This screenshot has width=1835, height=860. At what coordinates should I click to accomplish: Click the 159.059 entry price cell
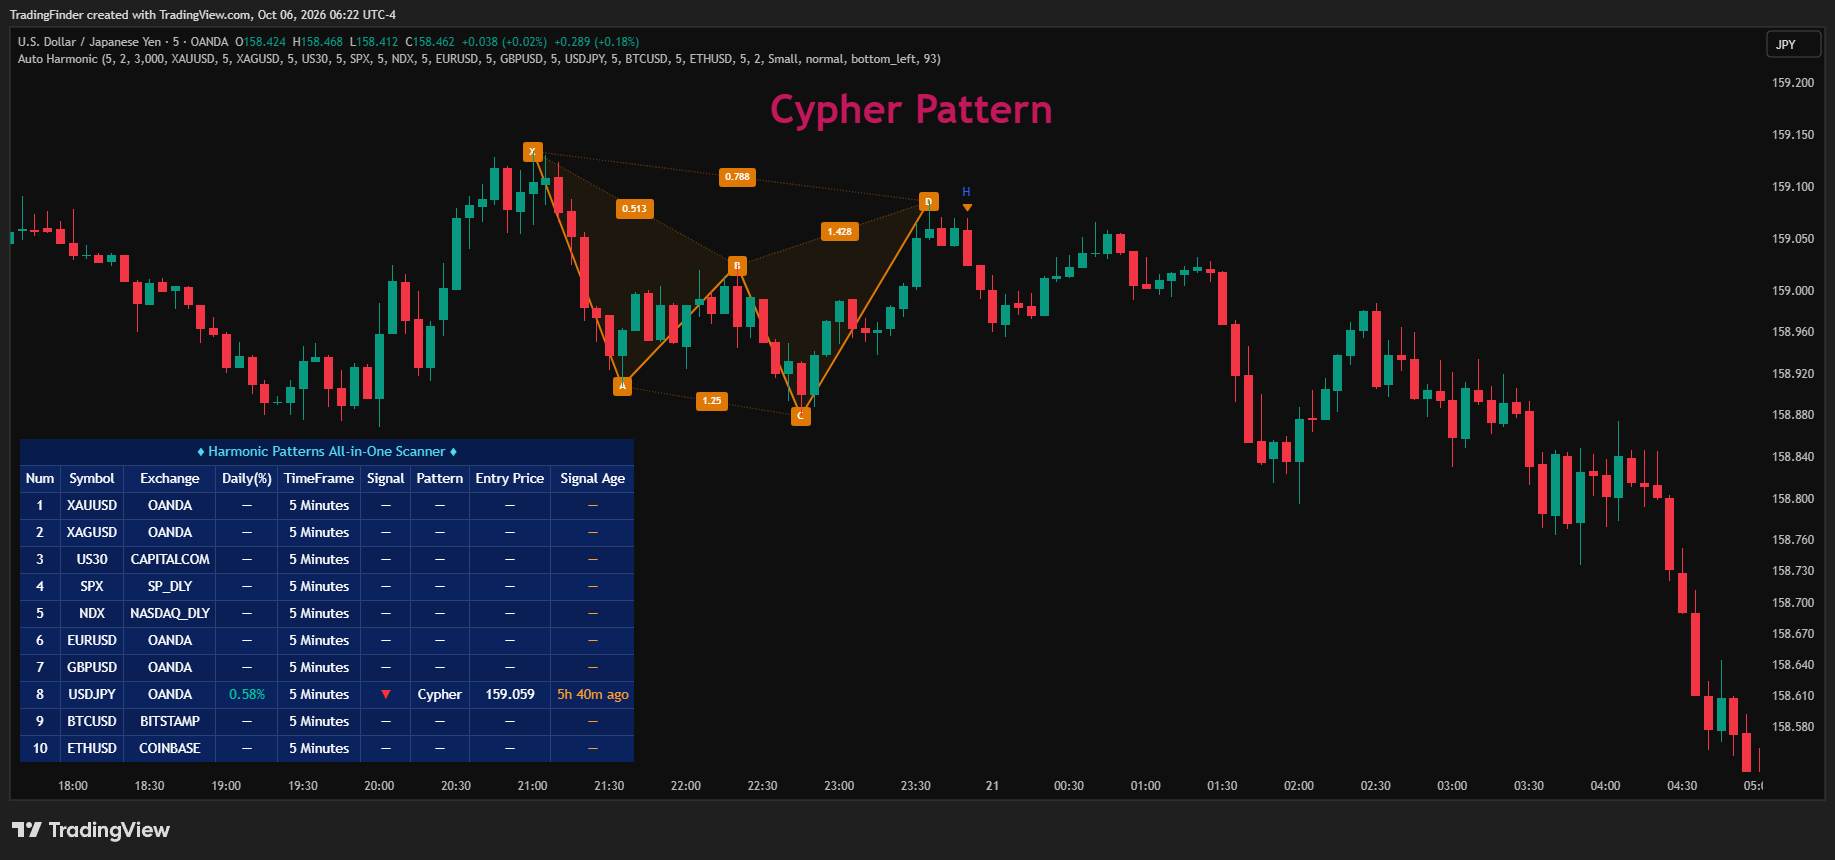(510, 695)
